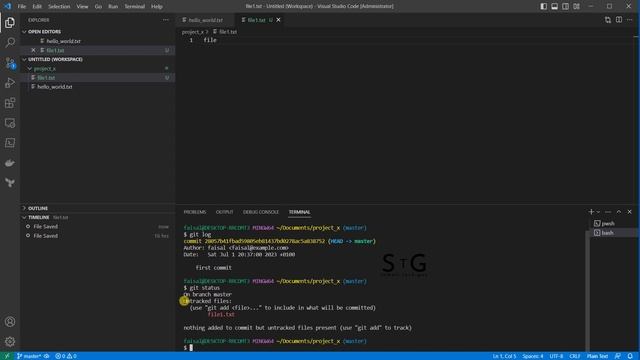Switch to the Problems panel tab

point(195,212)
